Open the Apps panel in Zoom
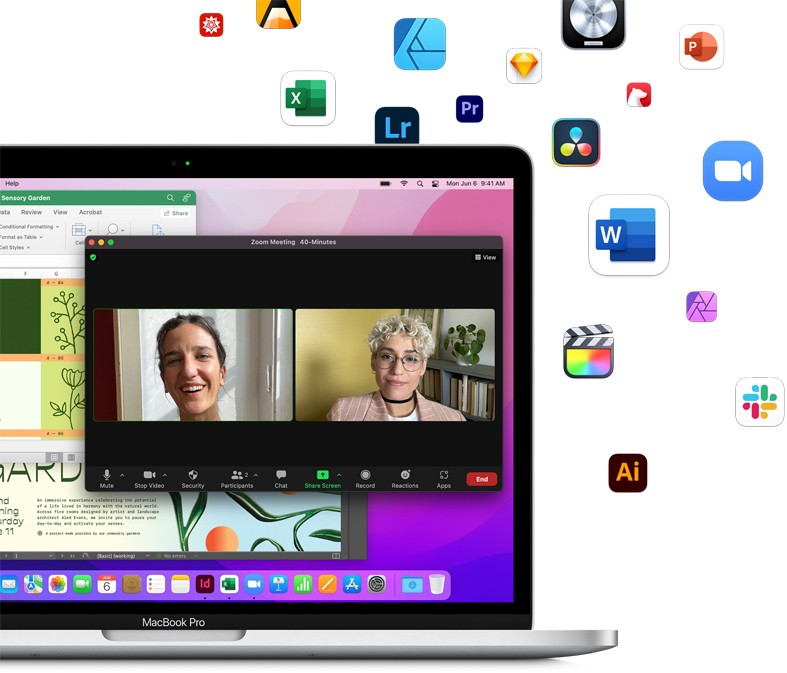Viewport: 787px width, 673px height. (x=444, y=476)
